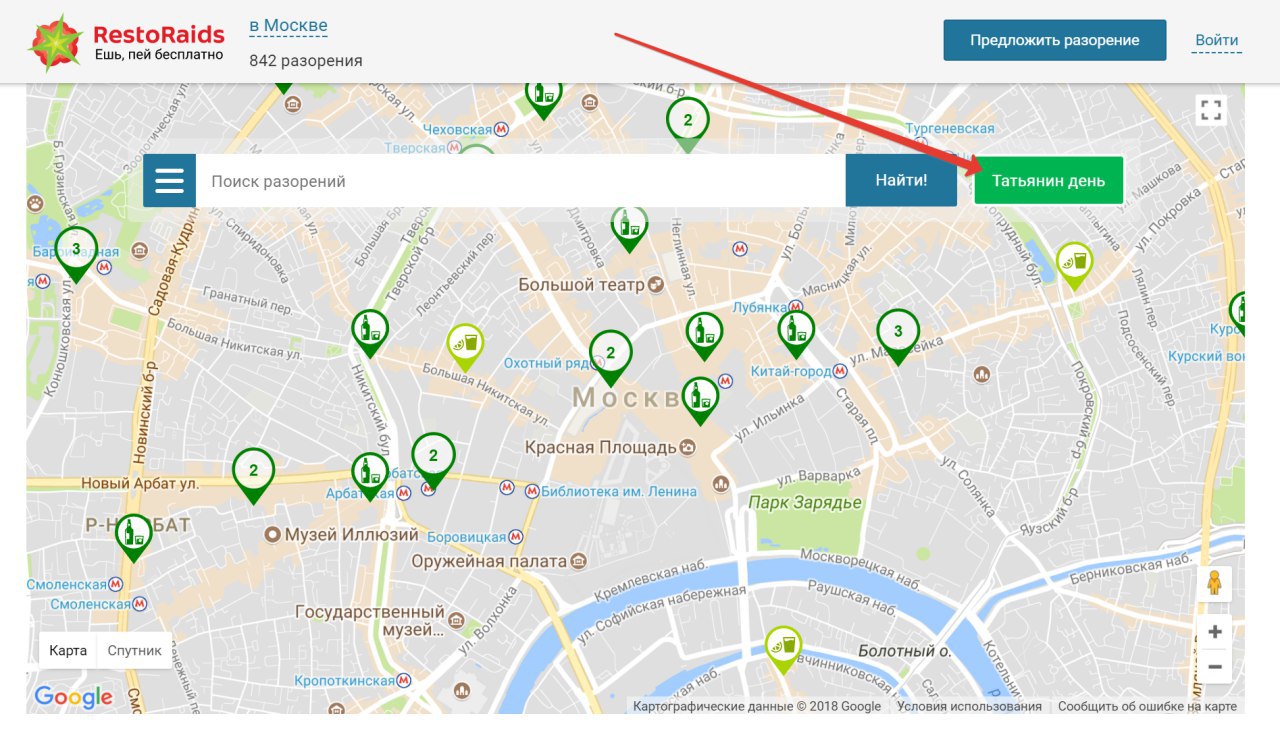Click the Парк Зарядье map label
The width and height of the screenshot is (1280, 743).
pos(805,503)
